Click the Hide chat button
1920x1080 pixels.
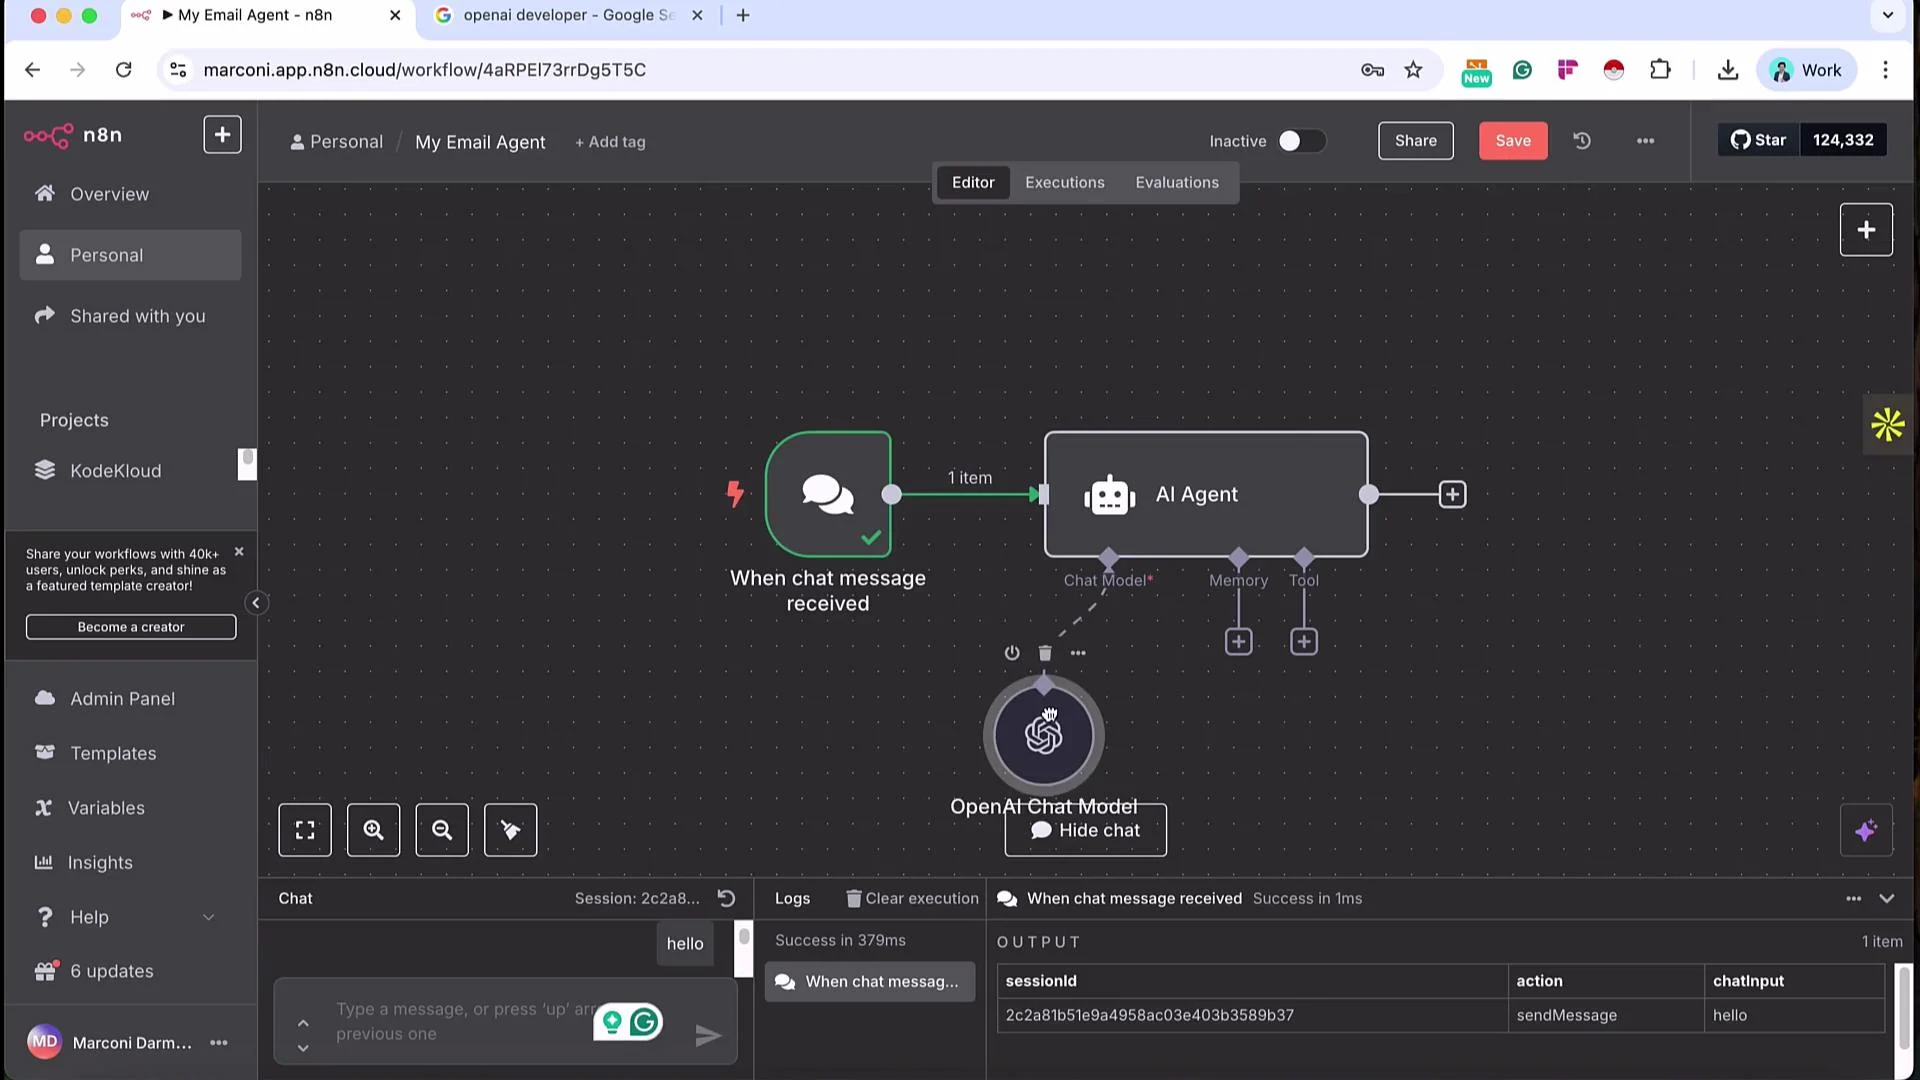1085,830
